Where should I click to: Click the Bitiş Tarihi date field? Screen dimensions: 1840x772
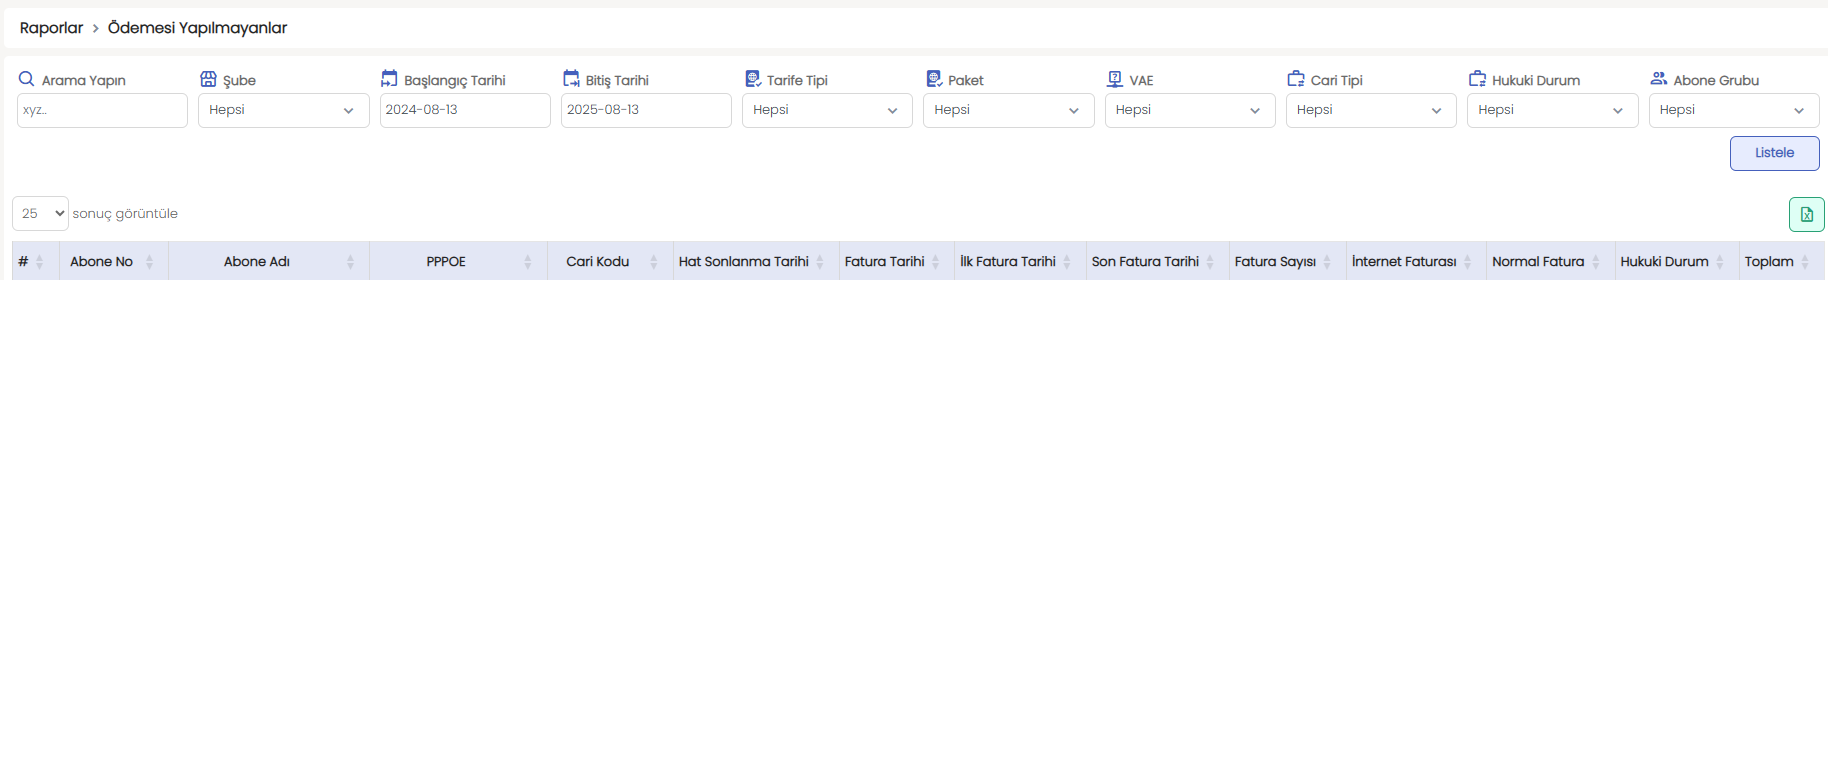click(x=646, y=110)
